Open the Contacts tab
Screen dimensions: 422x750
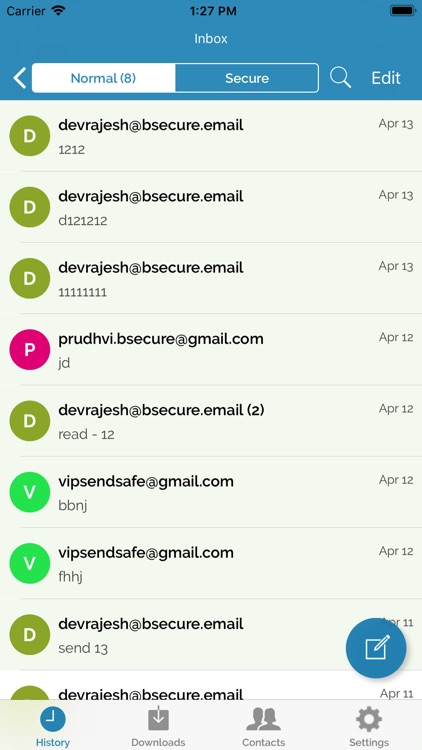click(264, 727)
